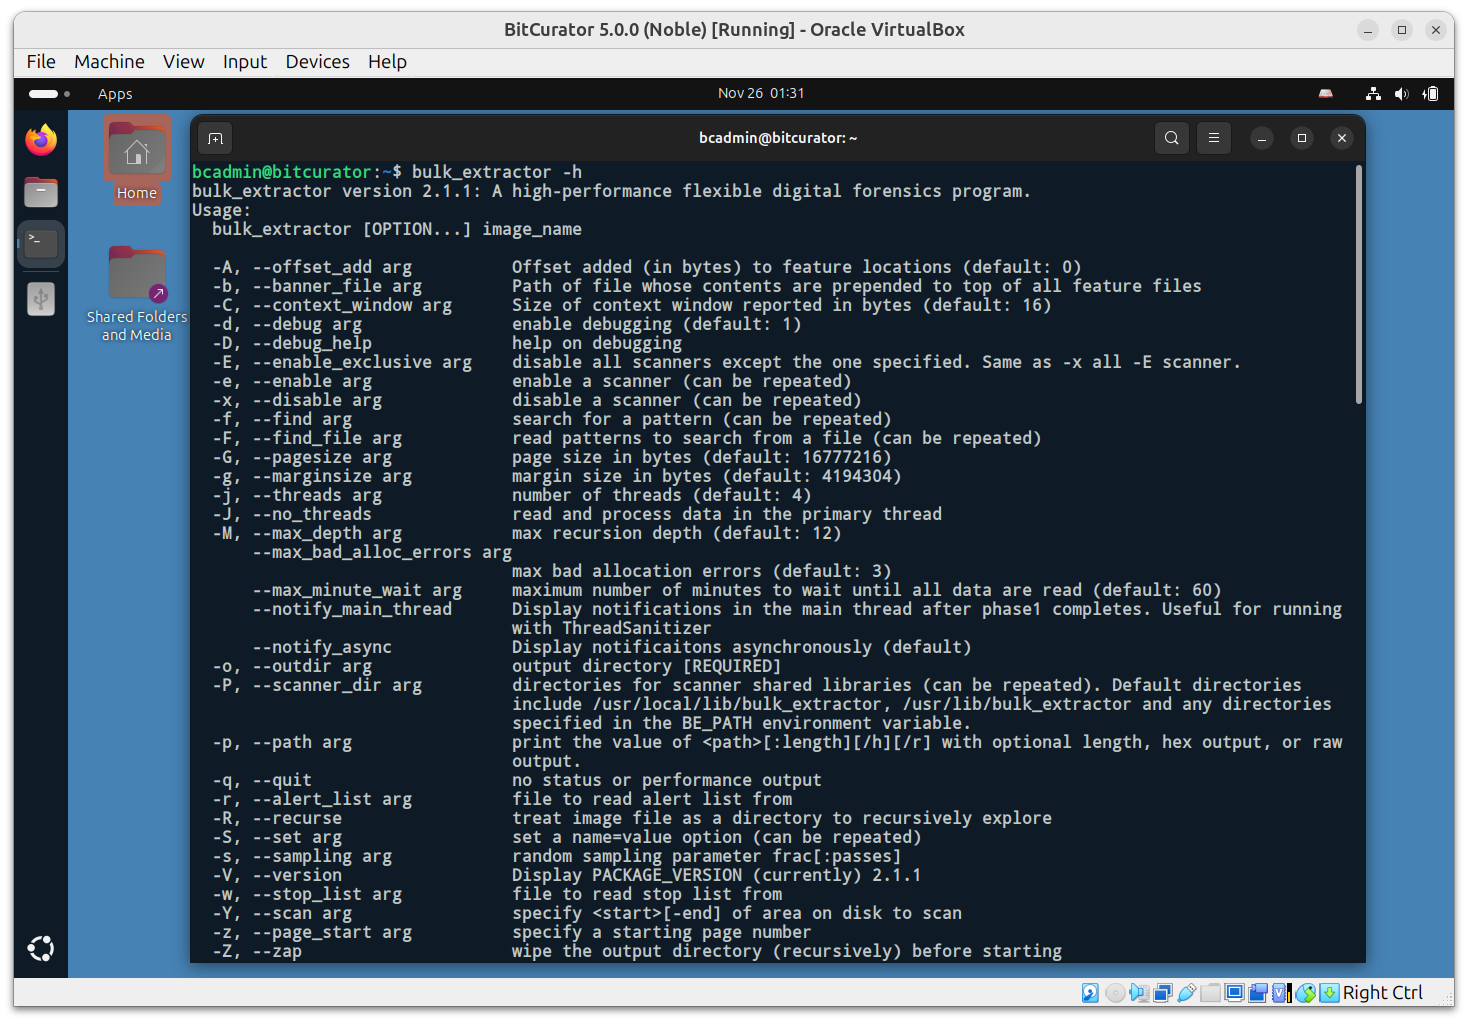This screenshot has width=1468, height=1023.
Task: Open the activities workspace indicator
Action: click(x=49, y=94)
